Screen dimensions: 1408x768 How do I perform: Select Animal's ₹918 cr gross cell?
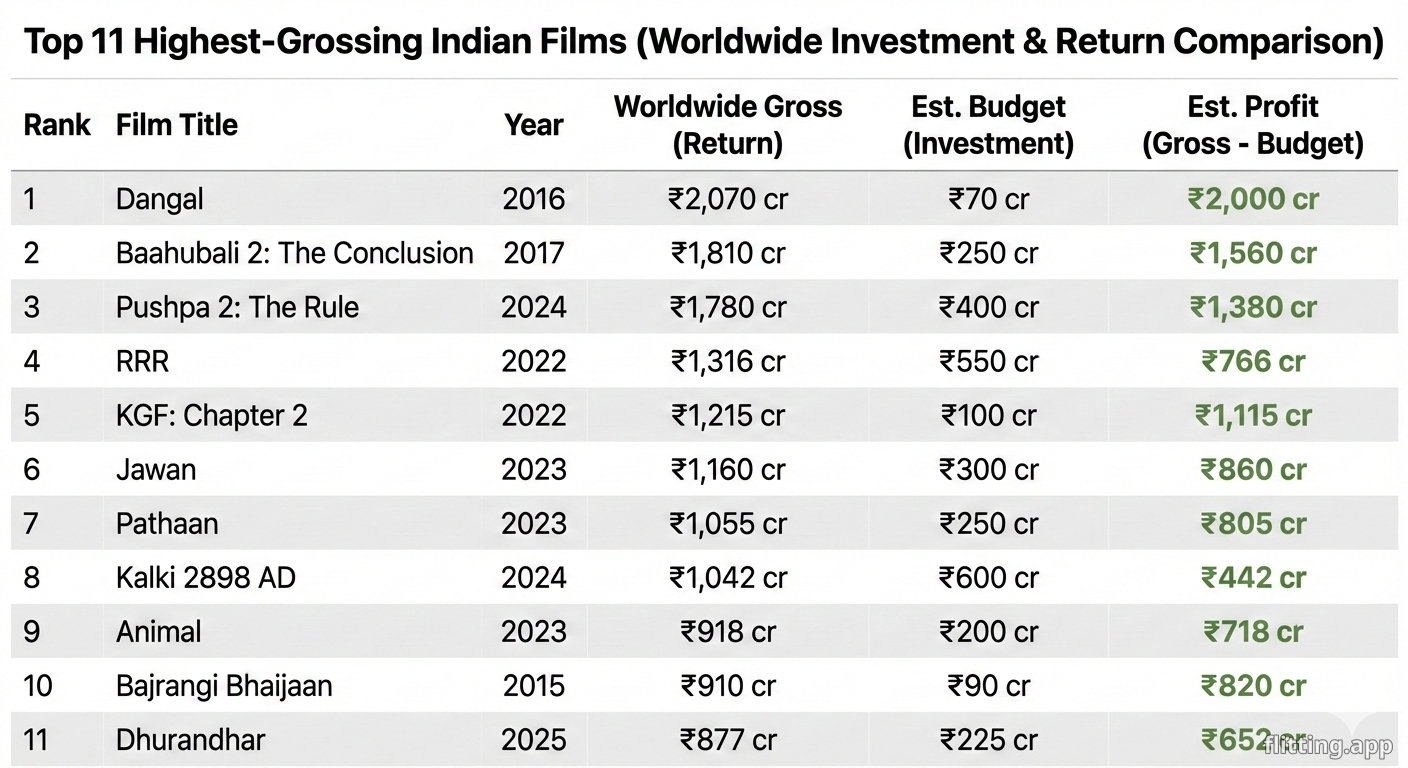point(728,632)
